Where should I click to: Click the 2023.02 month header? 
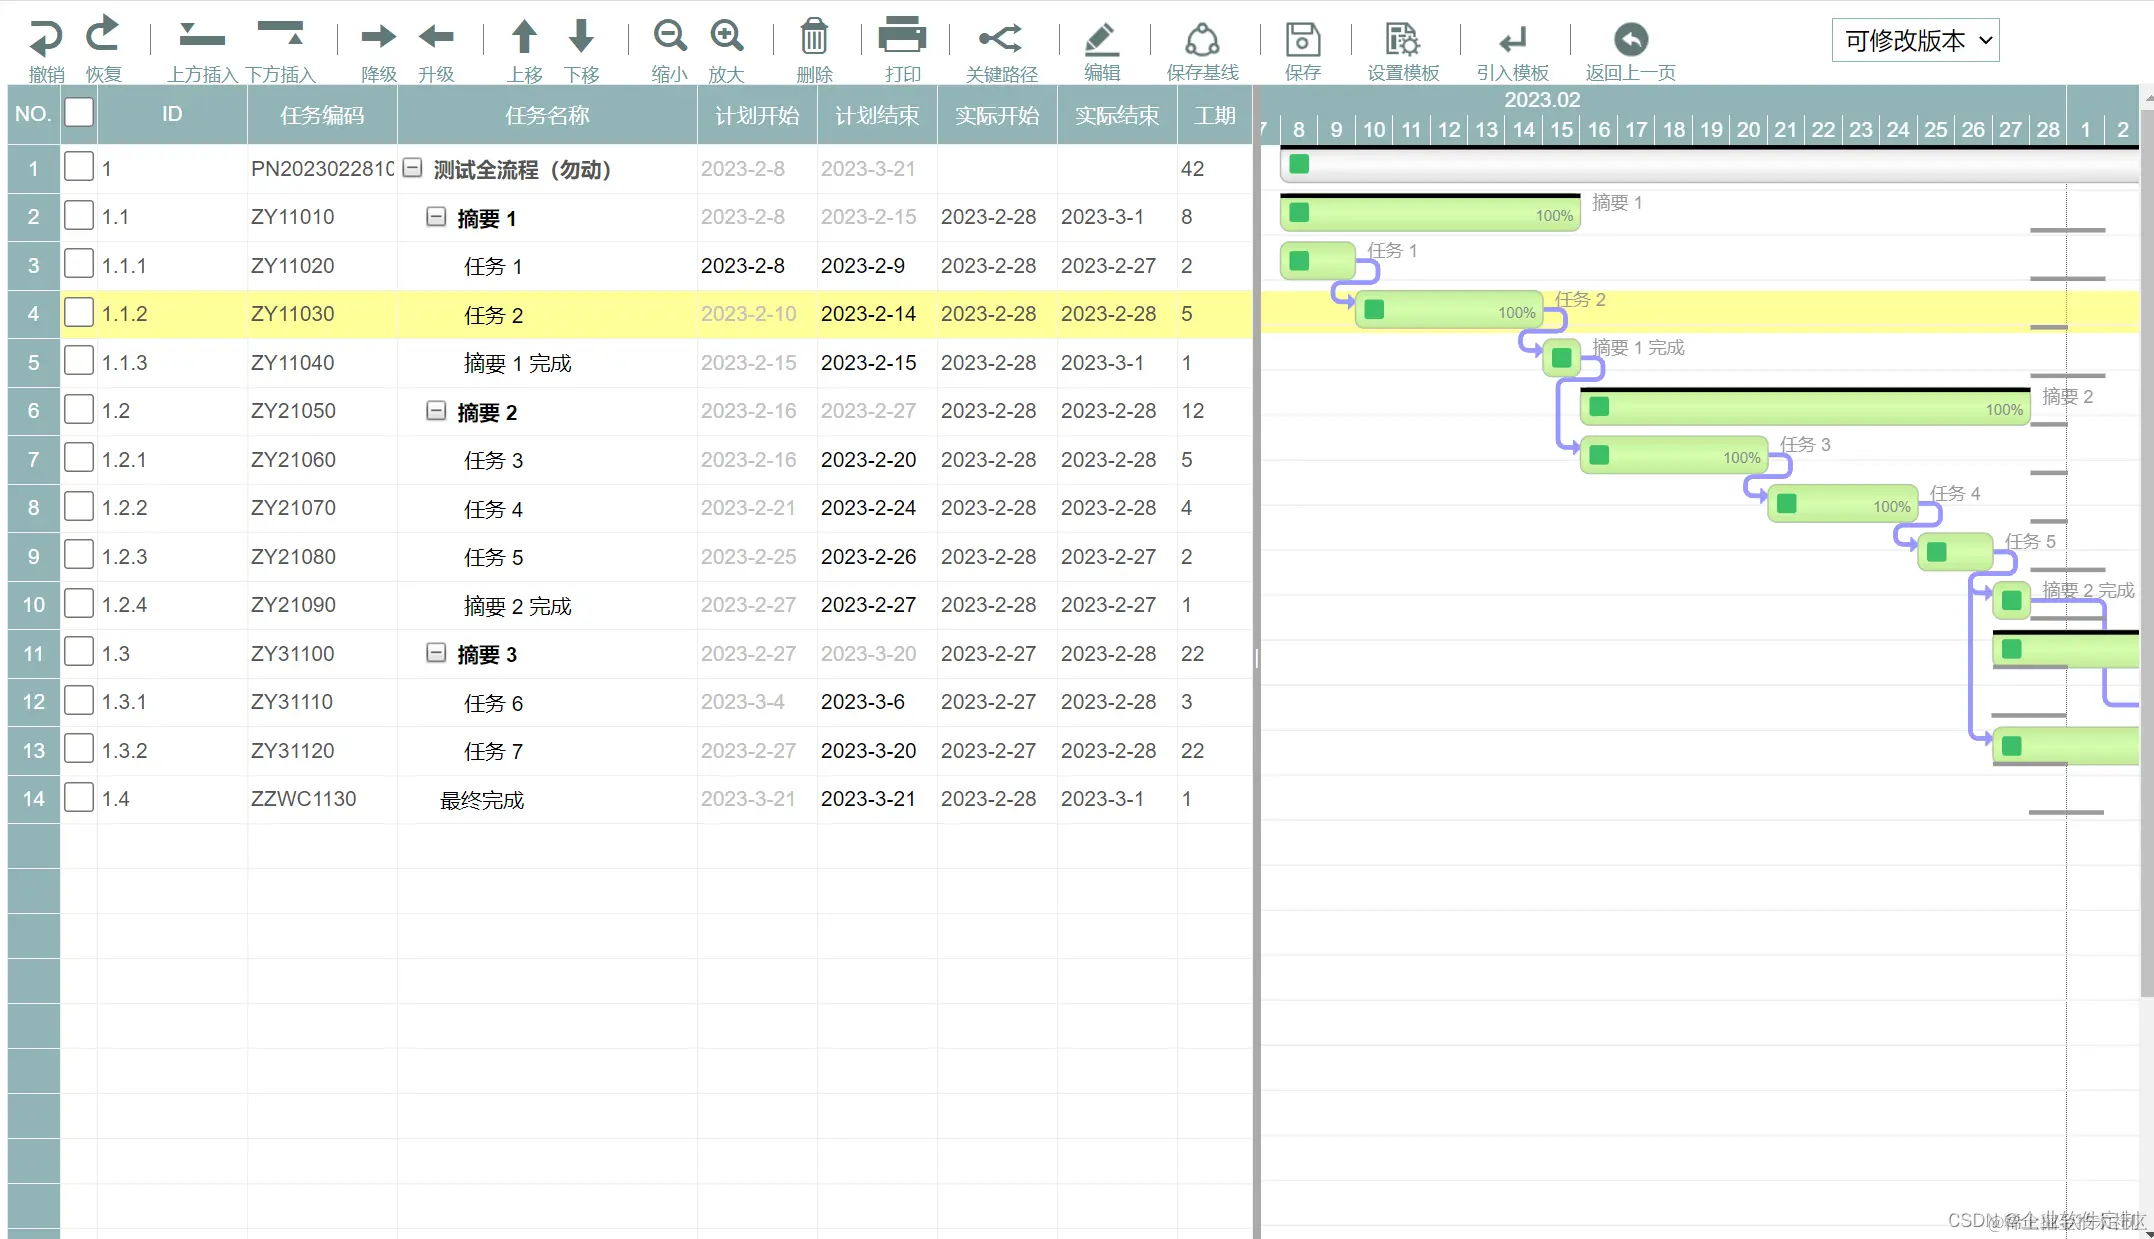1542,100
